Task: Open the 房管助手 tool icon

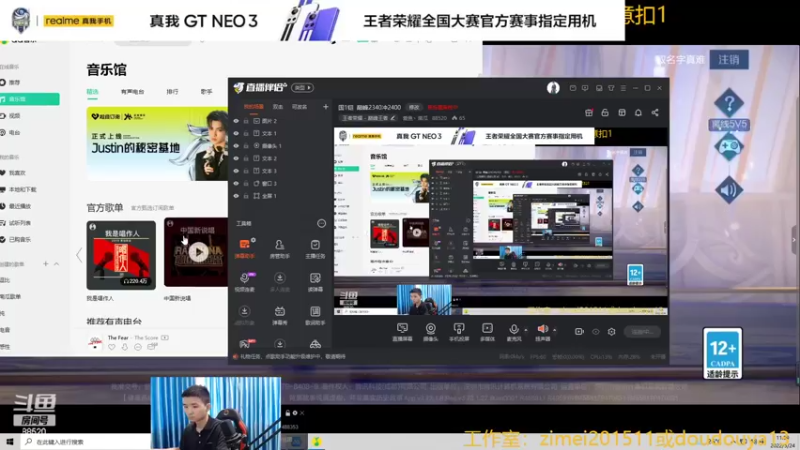Action: (x=280, y=248)
